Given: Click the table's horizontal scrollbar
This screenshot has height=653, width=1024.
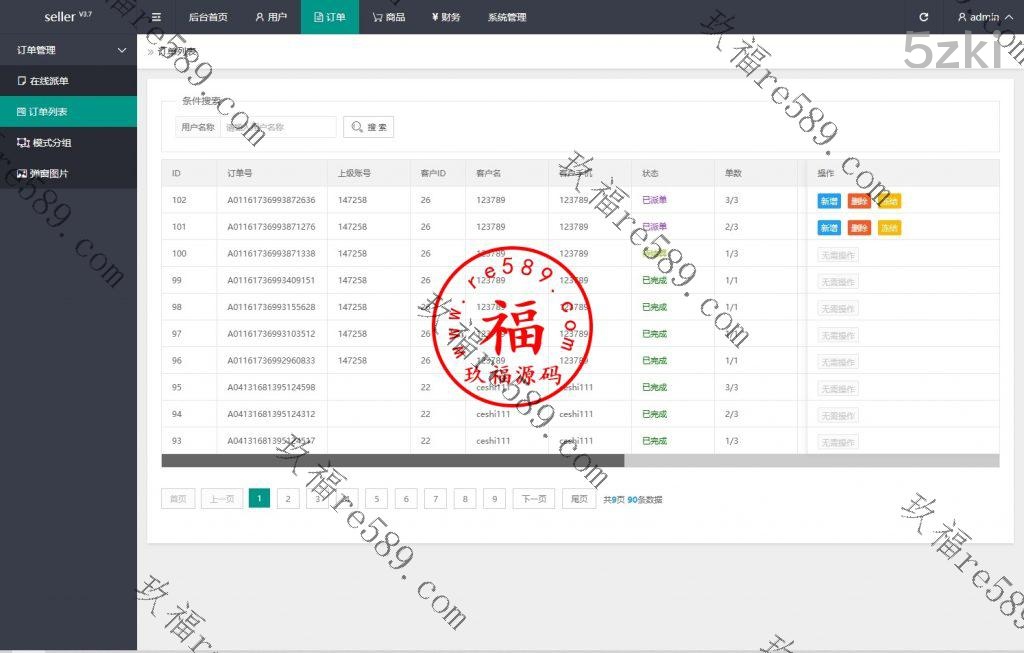Looking at the screenshot, I should pyautogui.click(x=392, y=461).
